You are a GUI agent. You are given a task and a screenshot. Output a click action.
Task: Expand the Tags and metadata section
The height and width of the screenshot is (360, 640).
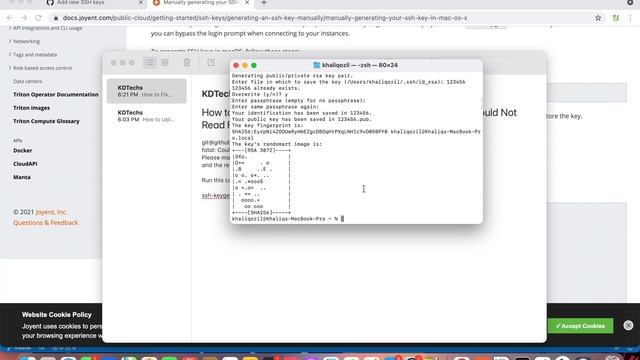pyautogui.click(x=33, y=55)
